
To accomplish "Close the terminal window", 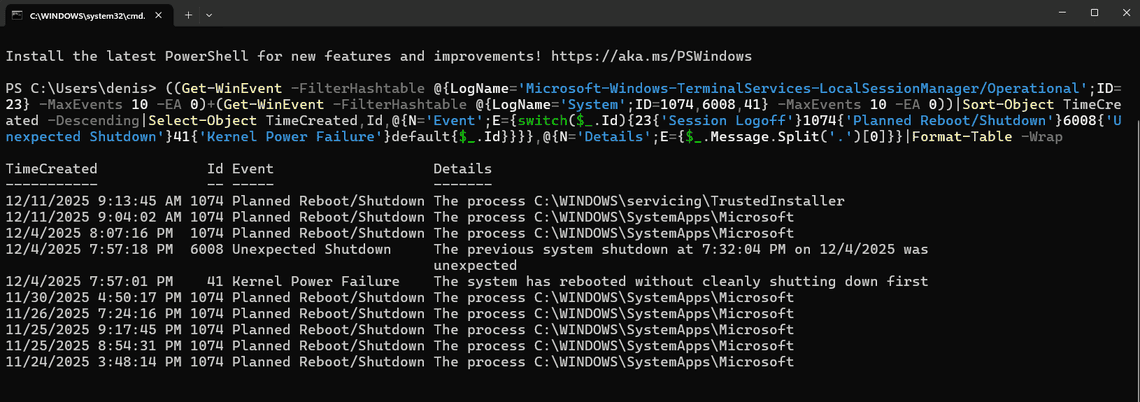I will pyautogui.click(x=1123, y=12).
